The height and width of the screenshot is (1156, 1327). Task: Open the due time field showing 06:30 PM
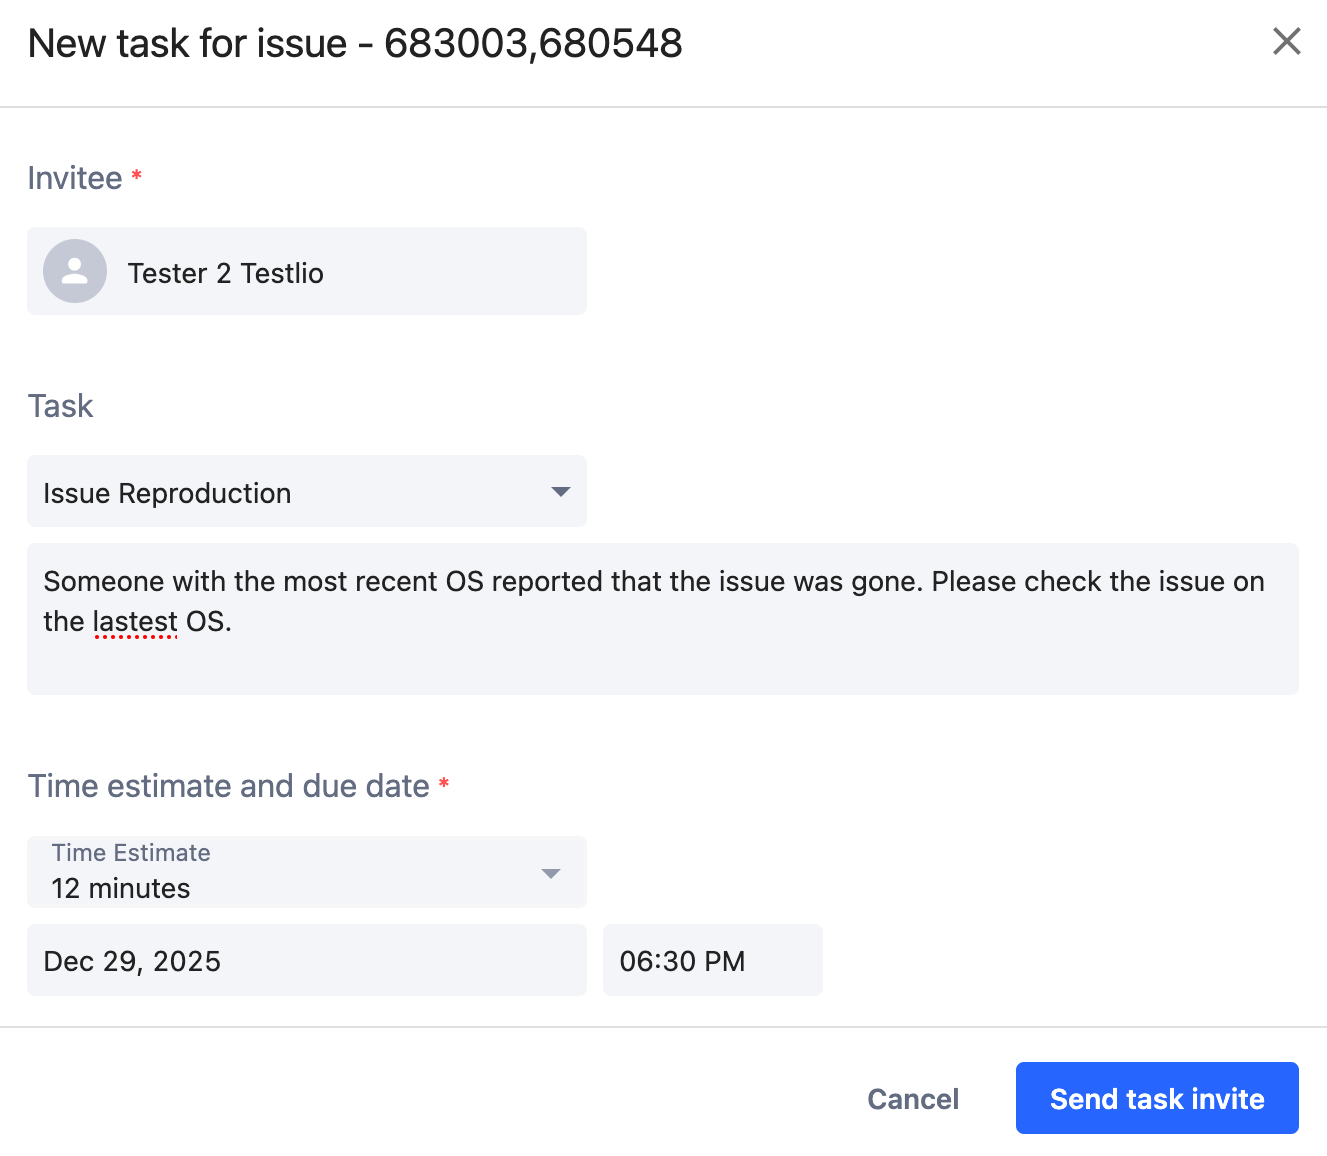point(712,960)
